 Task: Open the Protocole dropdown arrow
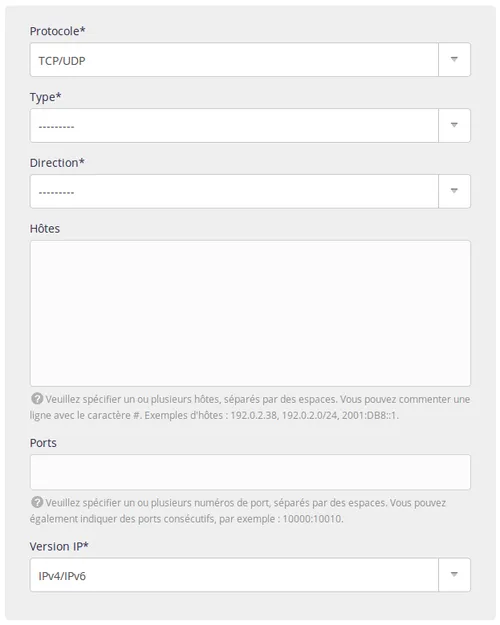point(454,59)
